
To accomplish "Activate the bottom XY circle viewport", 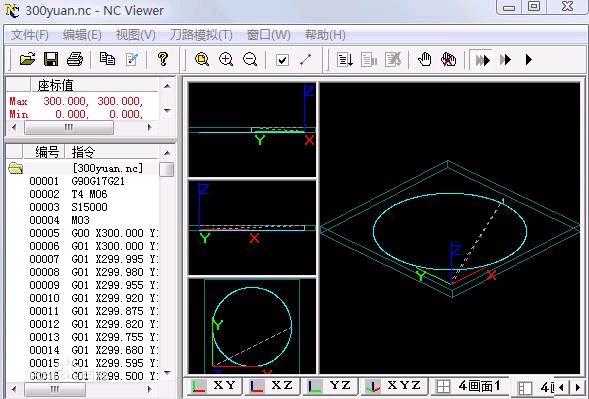I will pyautogui.click(x=252, y=326).
